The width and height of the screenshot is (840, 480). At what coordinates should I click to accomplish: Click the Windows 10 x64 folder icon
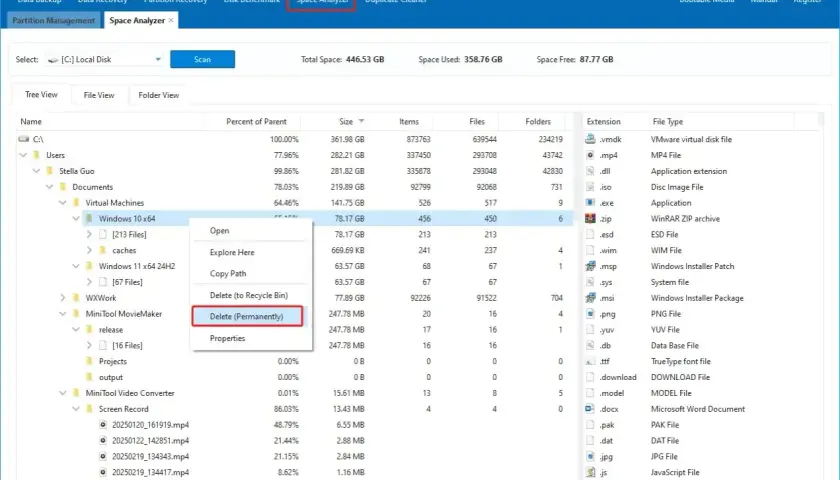89,219
